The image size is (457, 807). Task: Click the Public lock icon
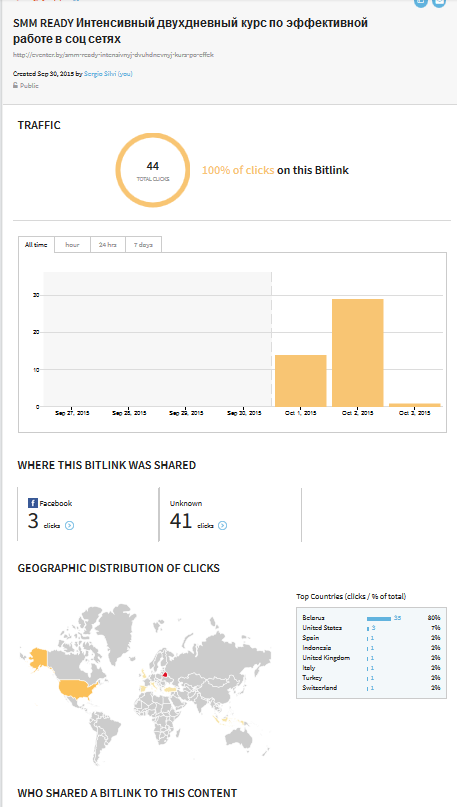15,85
